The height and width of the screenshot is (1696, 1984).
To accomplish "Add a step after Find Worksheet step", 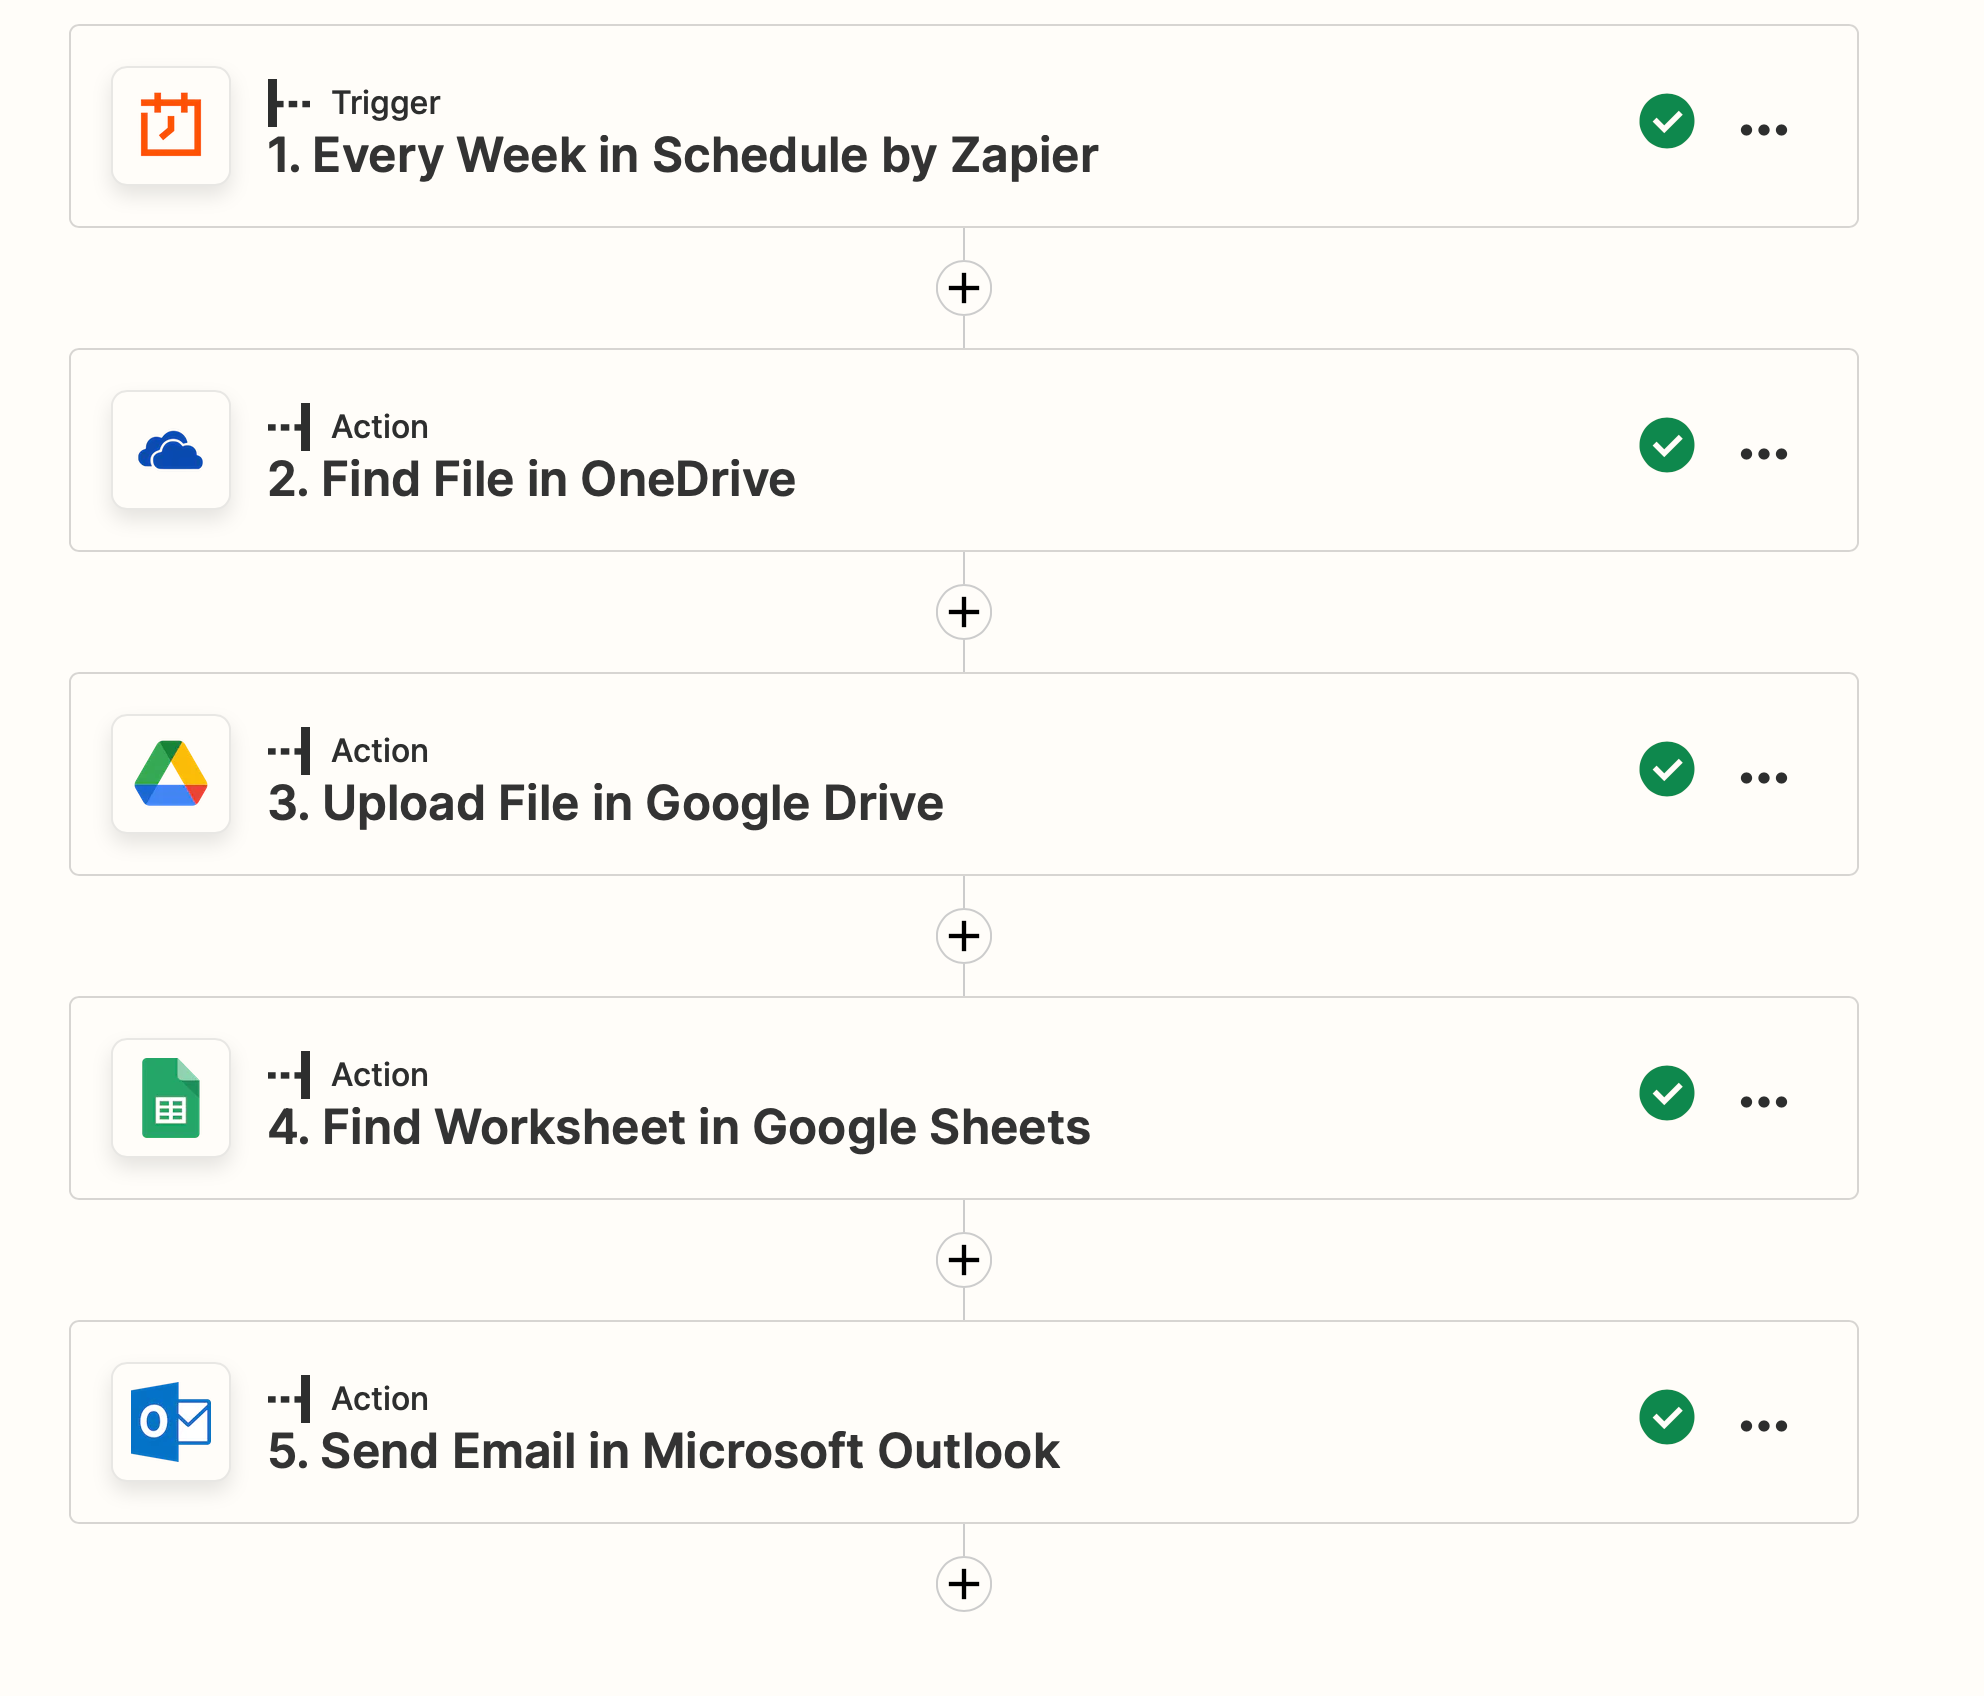I will (964, 1260).
